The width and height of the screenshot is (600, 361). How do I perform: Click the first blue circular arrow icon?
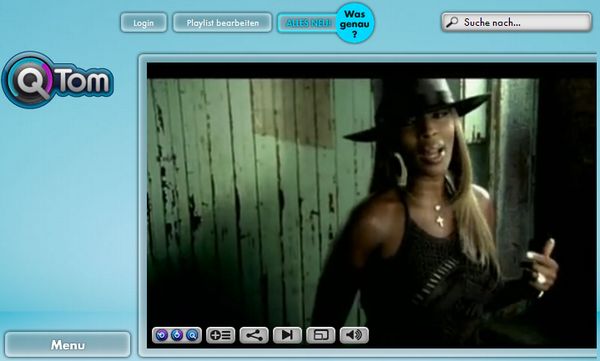pos(161,335)
